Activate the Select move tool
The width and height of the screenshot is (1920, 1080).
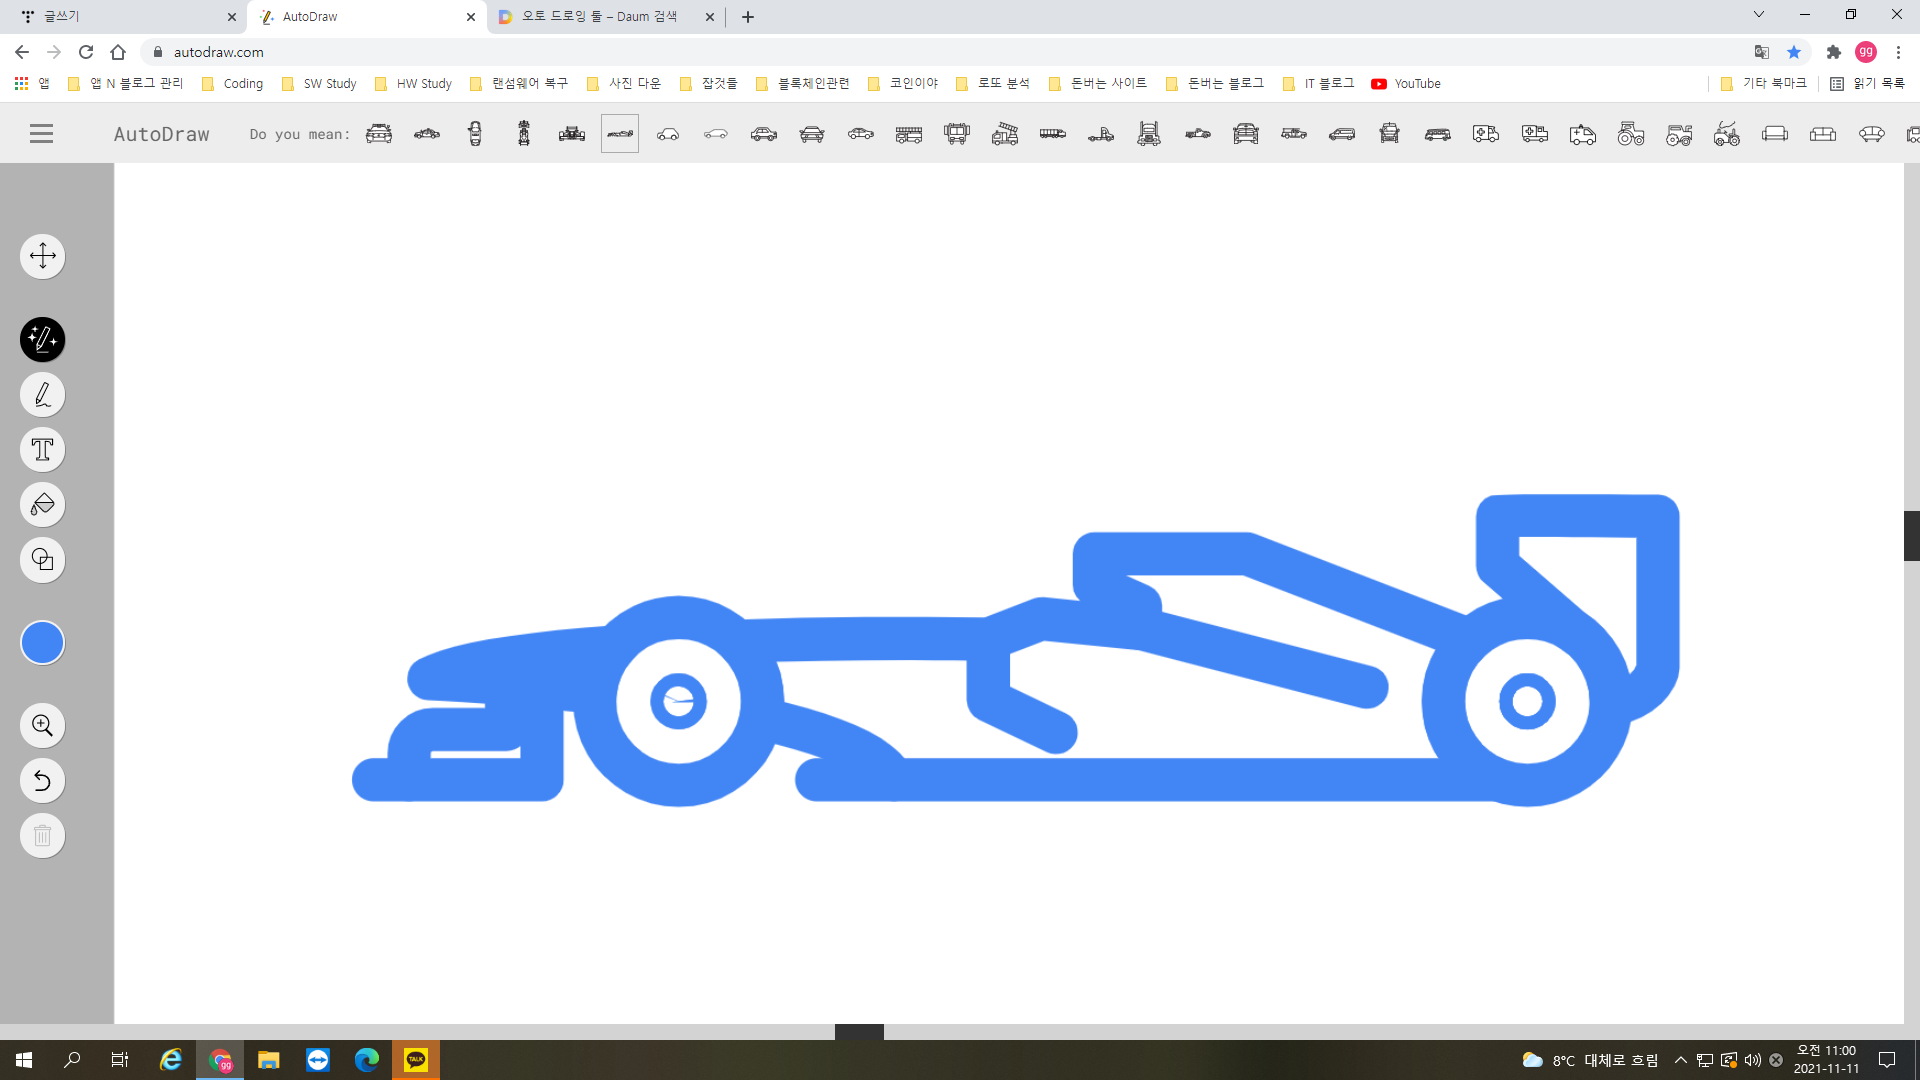pos(42,256)
